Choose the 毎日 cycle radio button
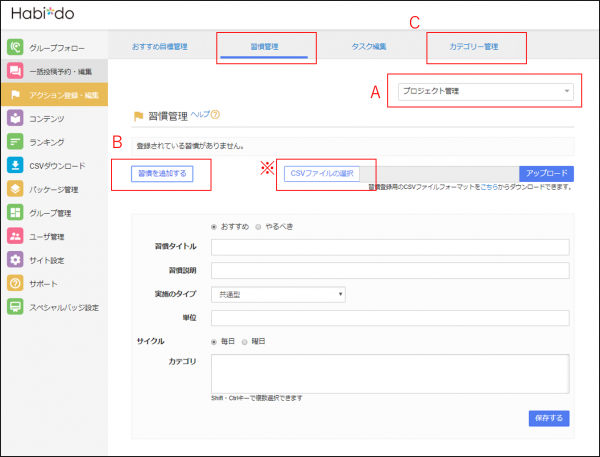Viewport: 600px width, 457px height. pyautogui.click(x=214, y=342)
